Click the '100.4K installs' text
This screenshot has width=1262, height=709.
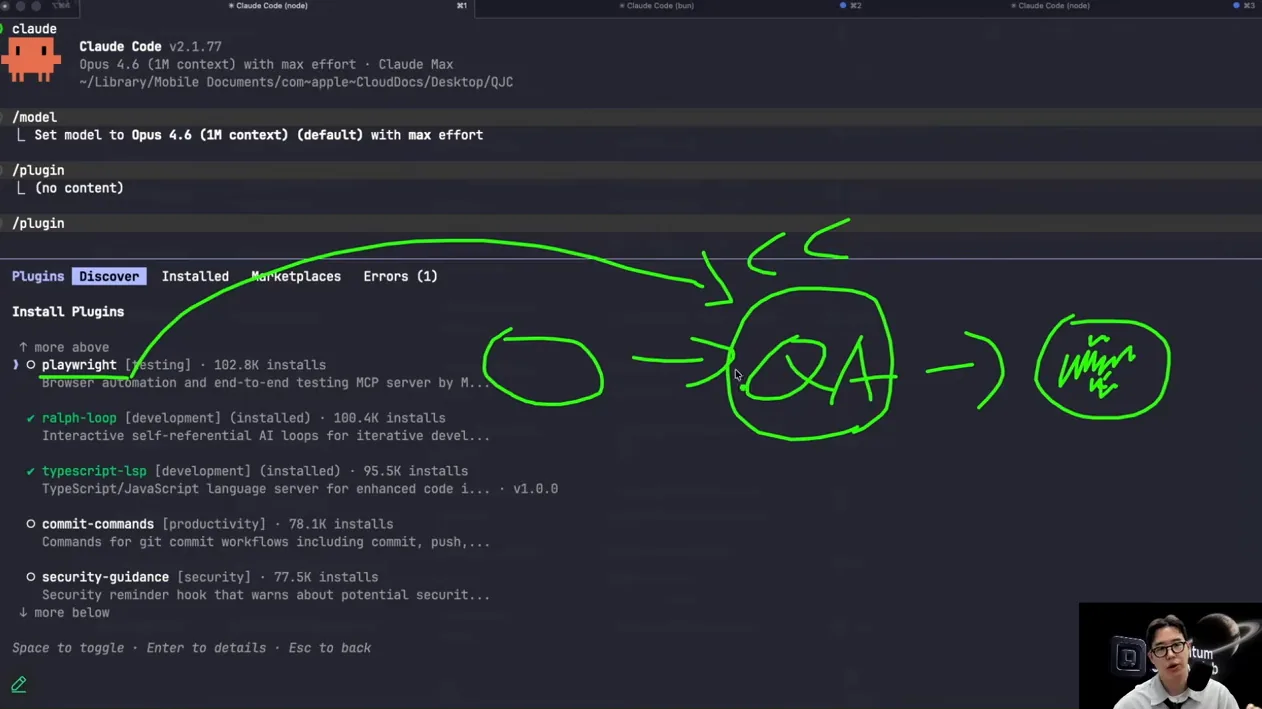[389, 418]
